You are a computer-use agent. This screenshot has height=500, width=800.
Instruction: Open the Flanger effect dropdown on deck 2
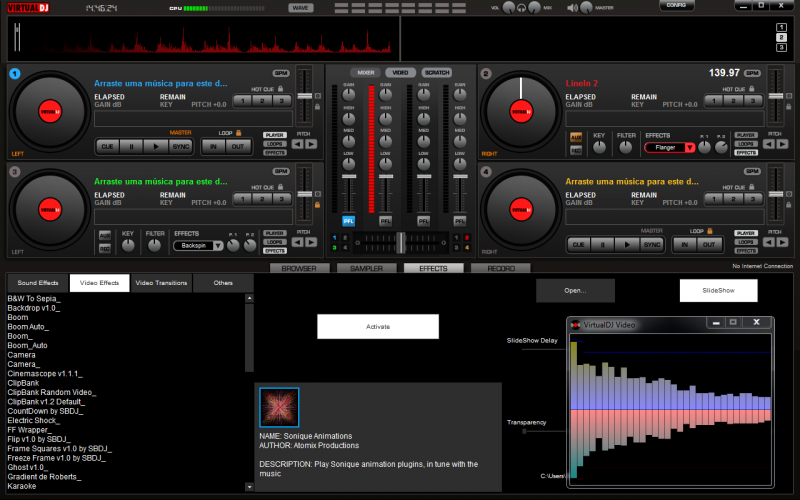click(x=690, y=147)
